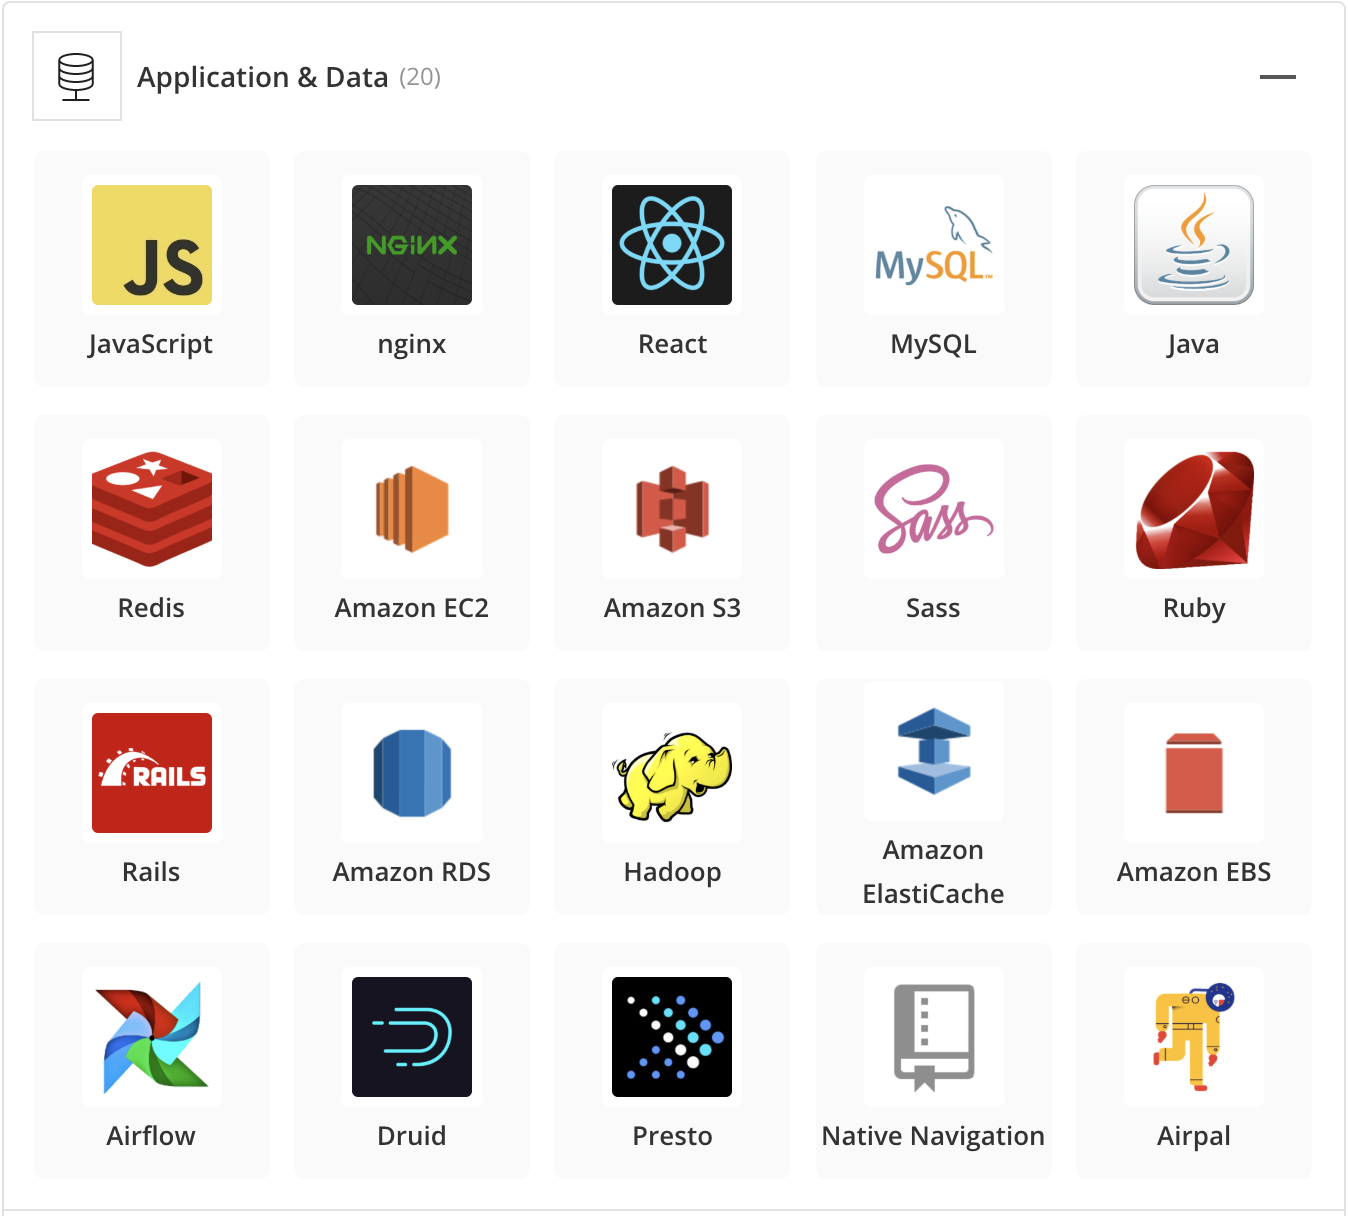
Task: Open the Amazon EBS red block icon
Action: point(1194,773)
